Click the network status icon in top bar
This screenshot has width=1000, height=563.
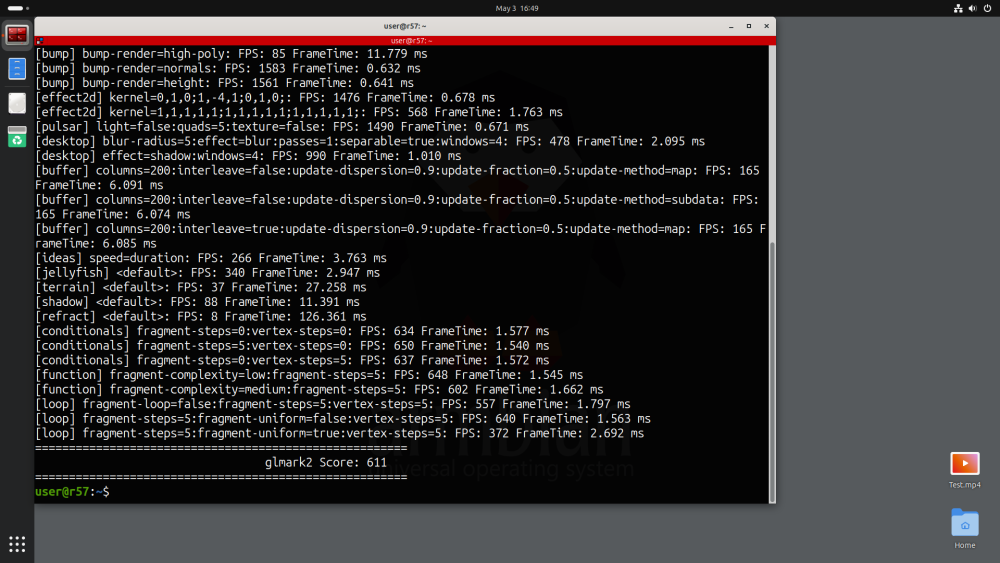coord(958,8)
